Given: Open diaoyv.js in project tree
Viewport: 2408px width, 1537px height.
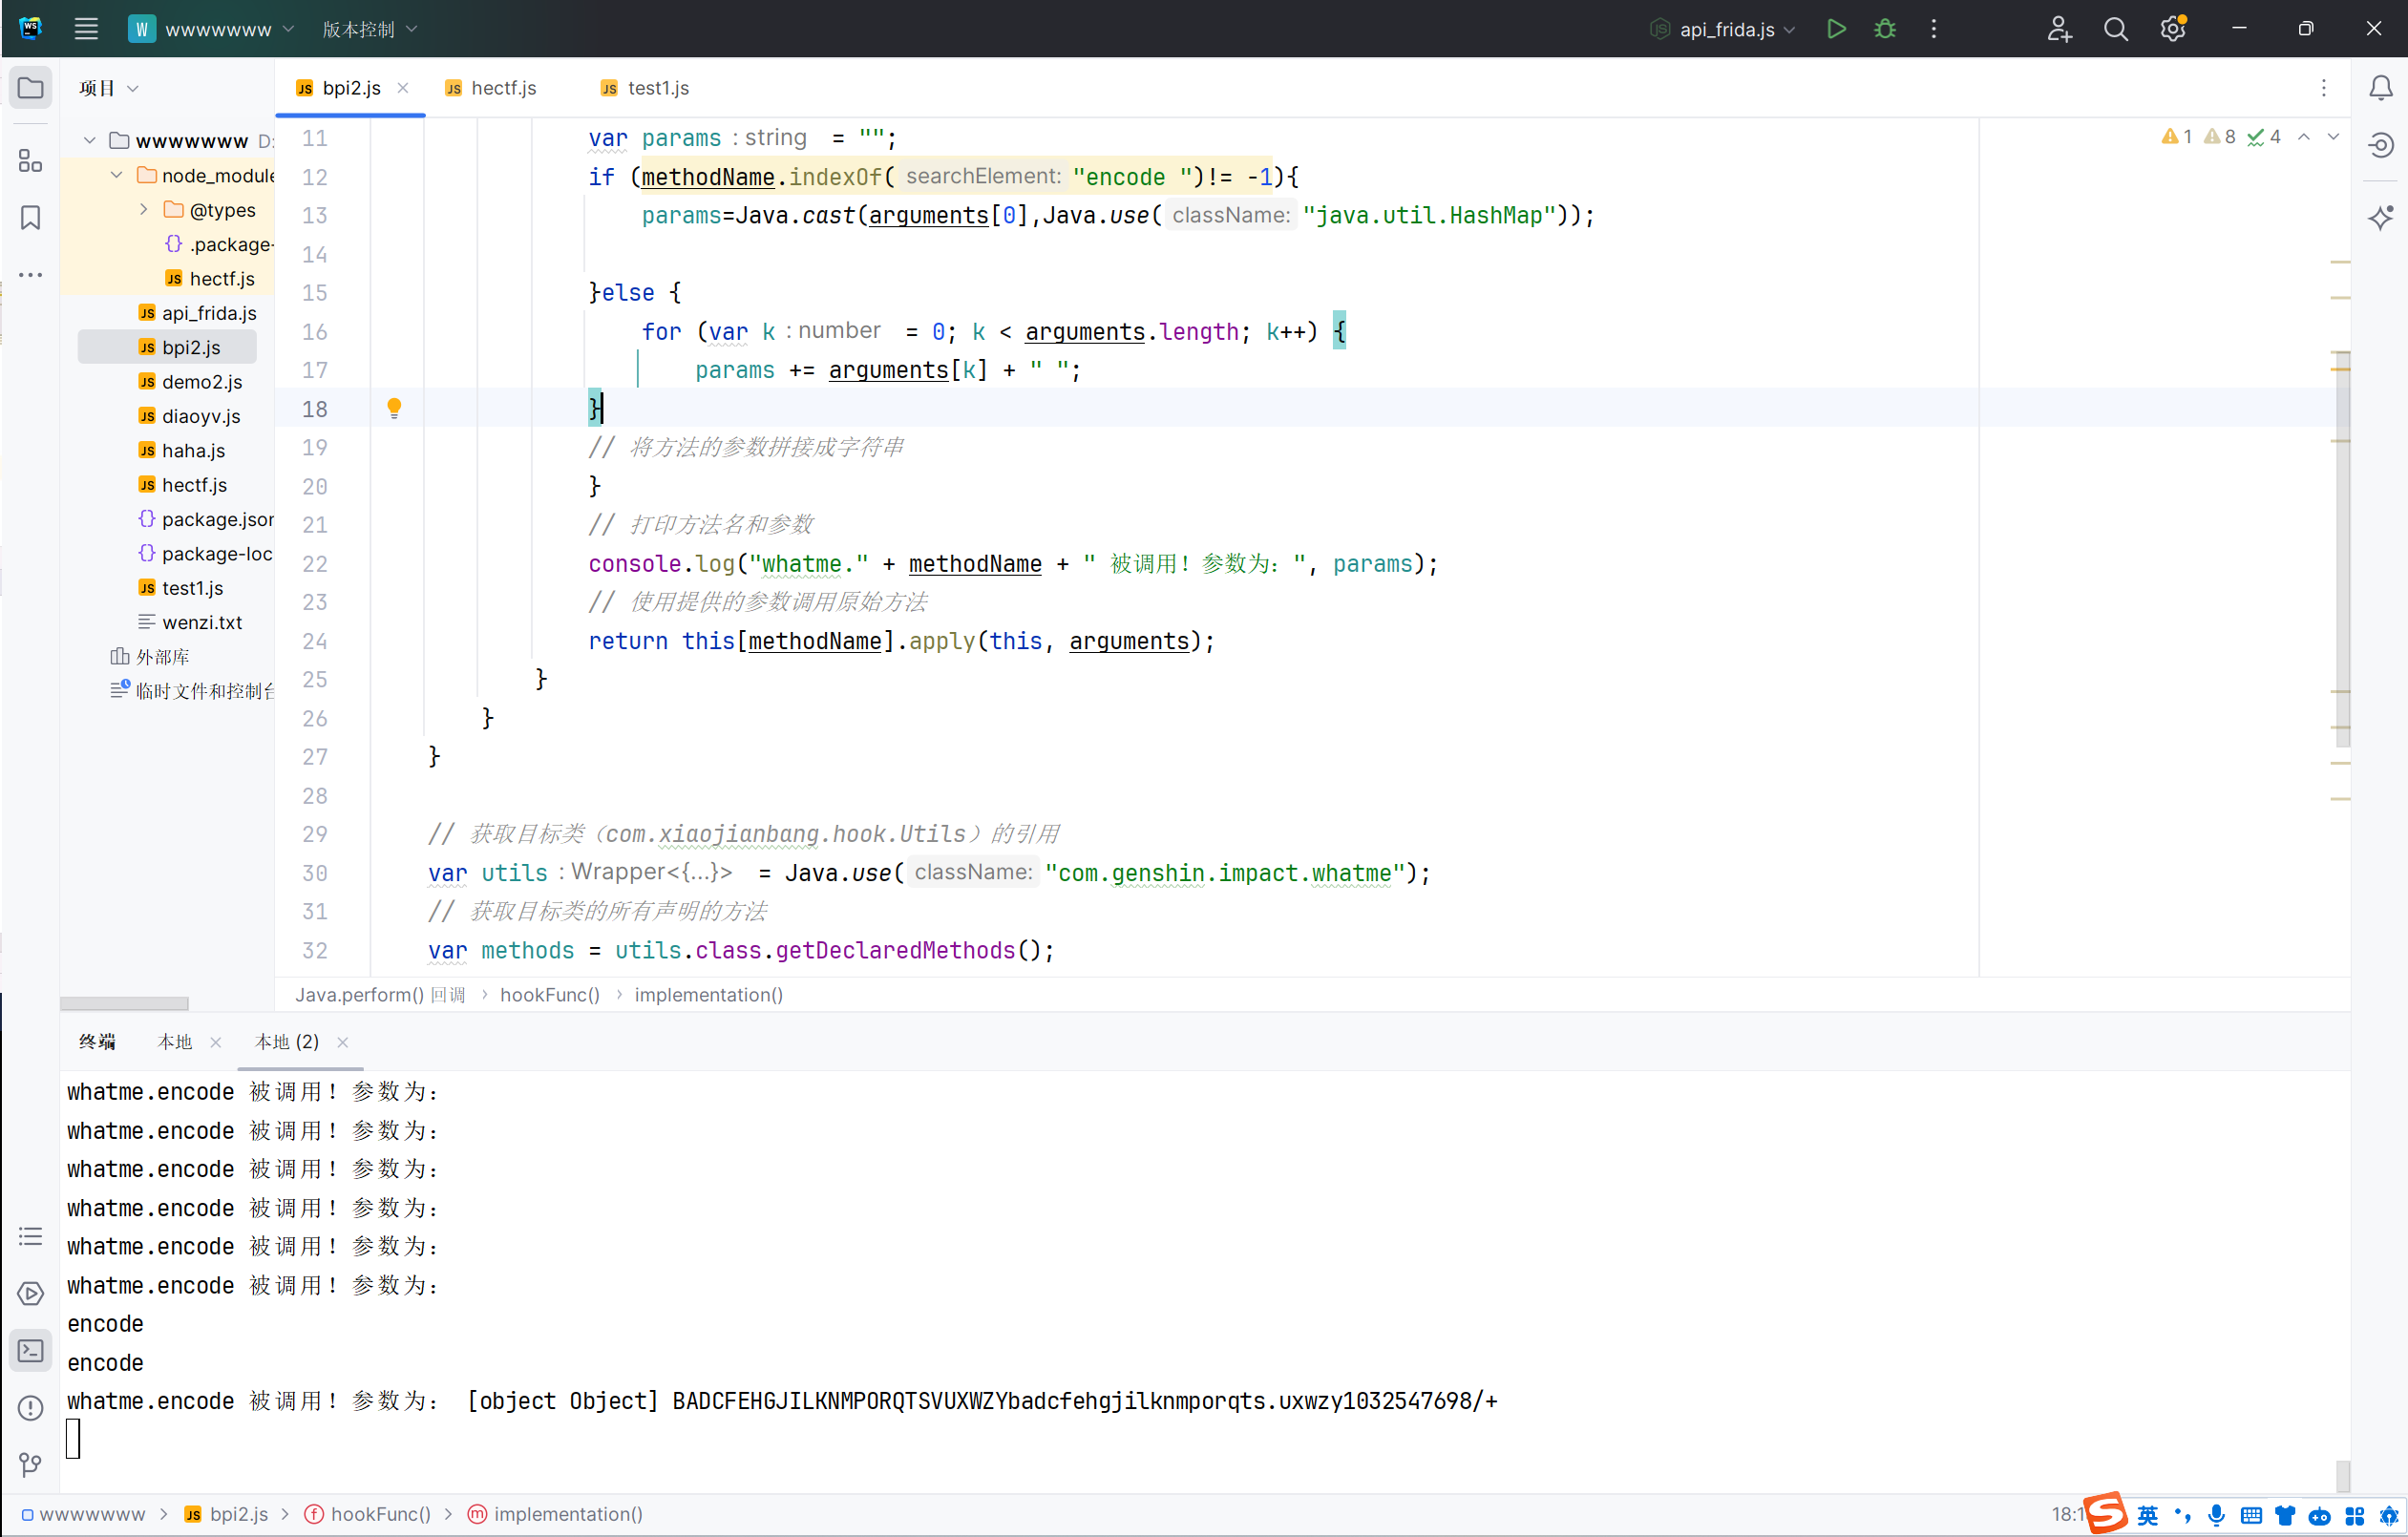Looking at the screenshot, I should pos(189,416).
